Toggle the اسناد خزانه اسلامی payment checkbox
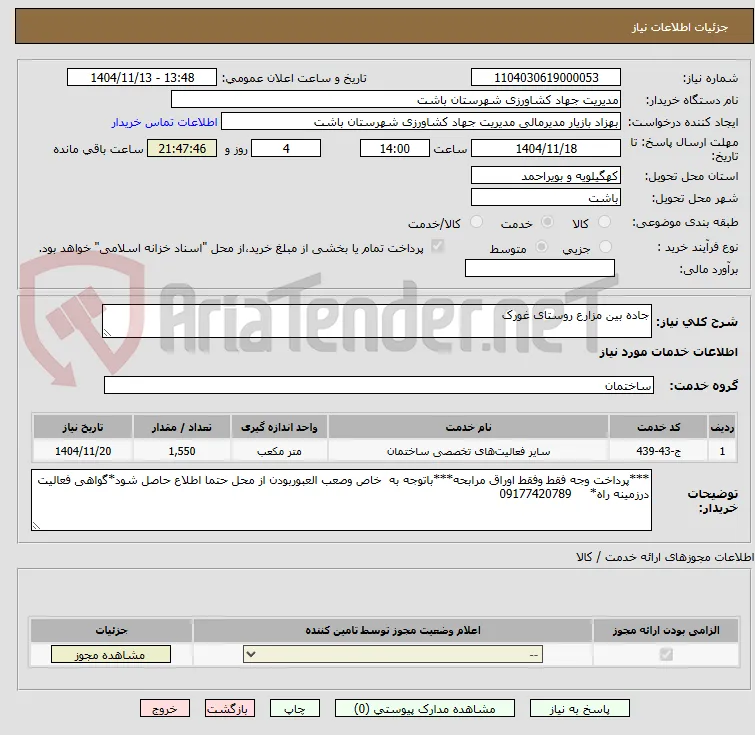 coord(437,247)
